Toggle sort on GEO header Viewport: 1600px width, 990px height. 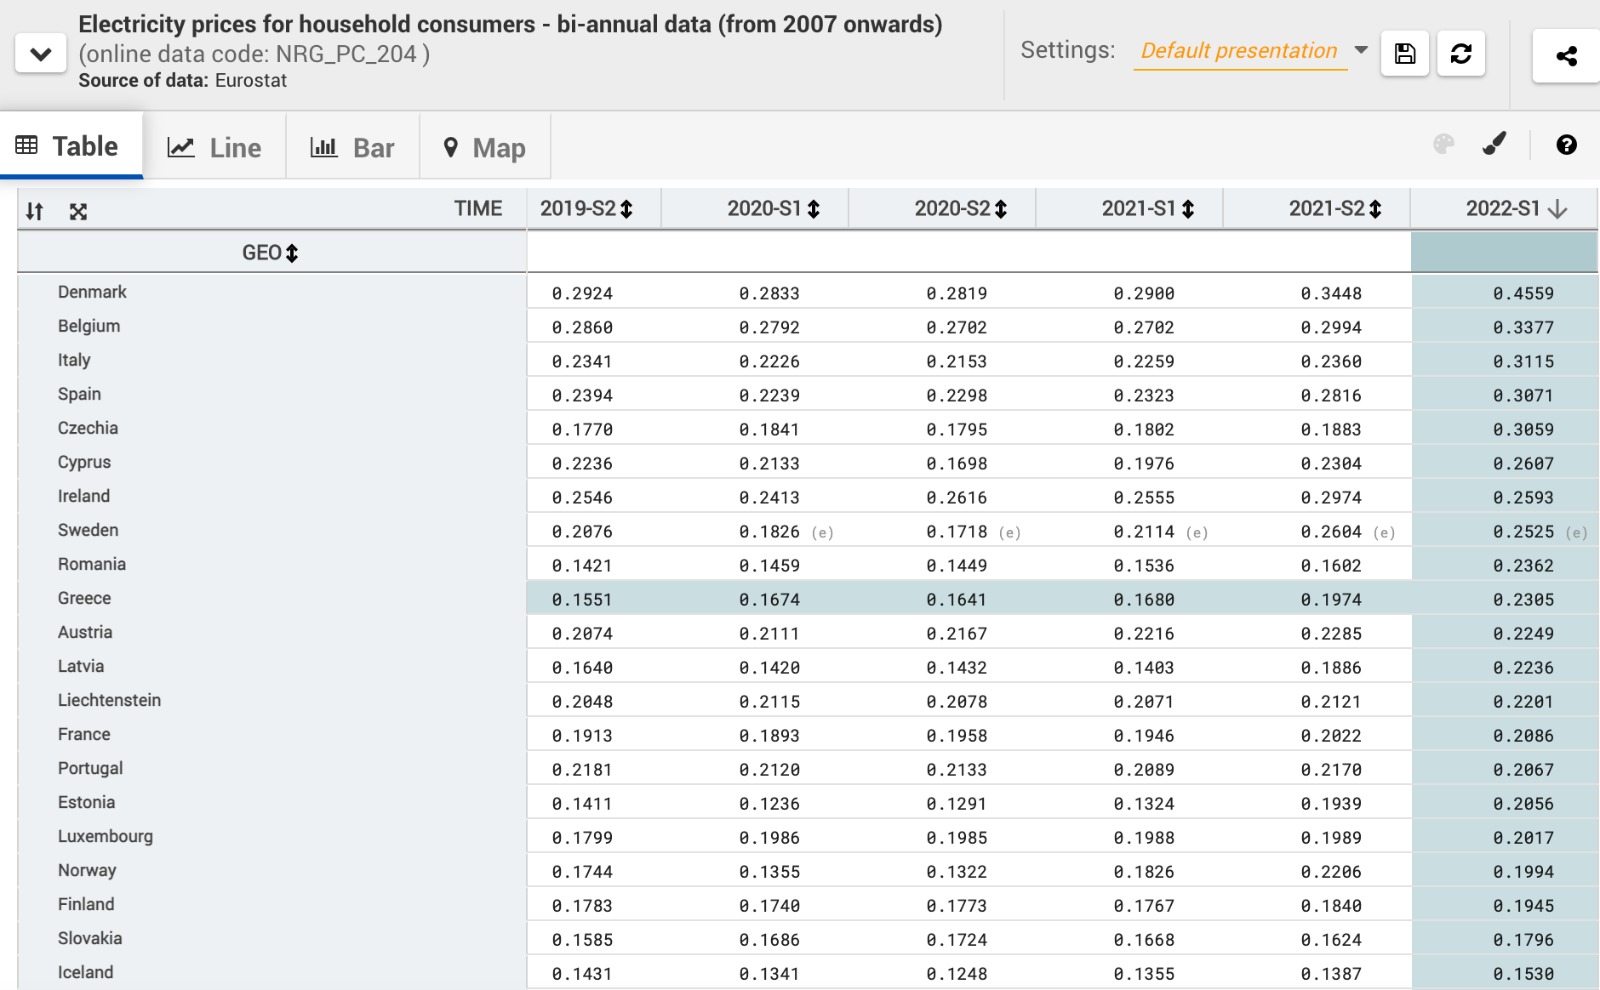click(x=292, y=253)
